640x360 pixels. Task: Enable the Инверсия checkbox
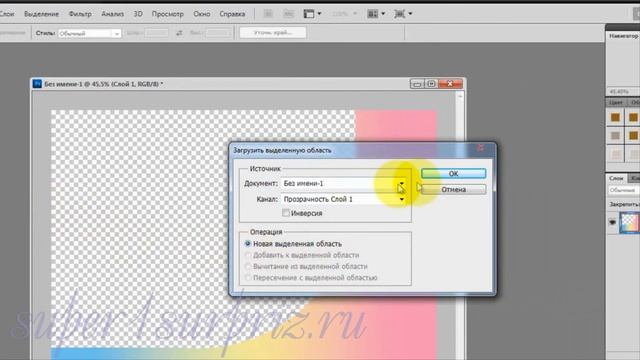tap(286, 213)
